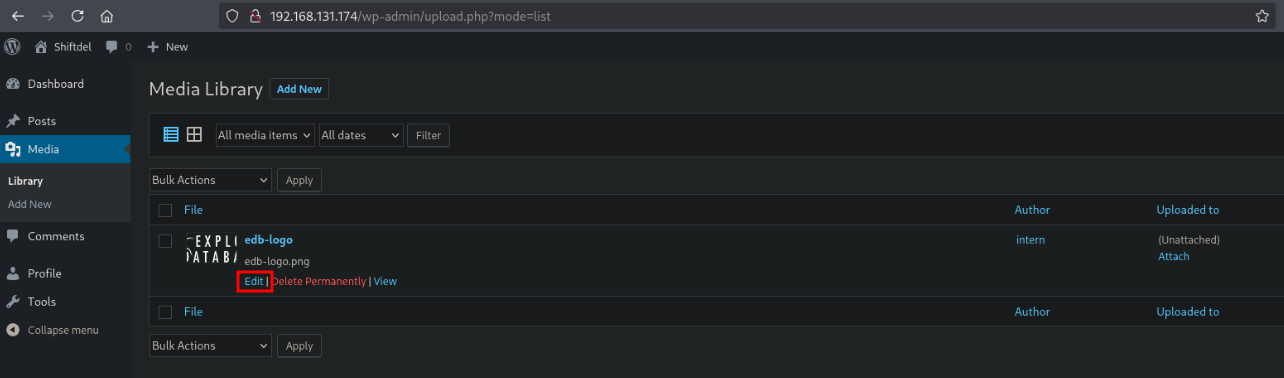Reload the page with browser refresh icon

pos(77,16)
